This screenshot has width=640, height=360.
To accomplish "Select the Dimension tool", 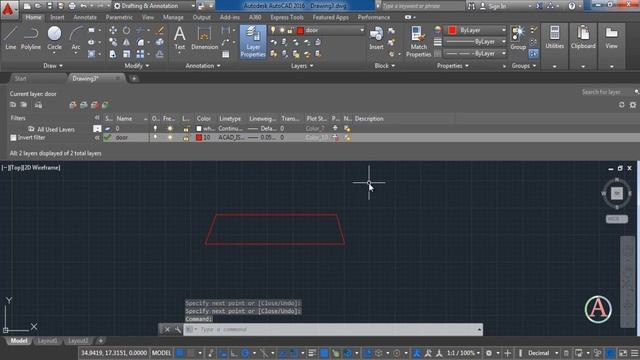I will coord(204,38).
